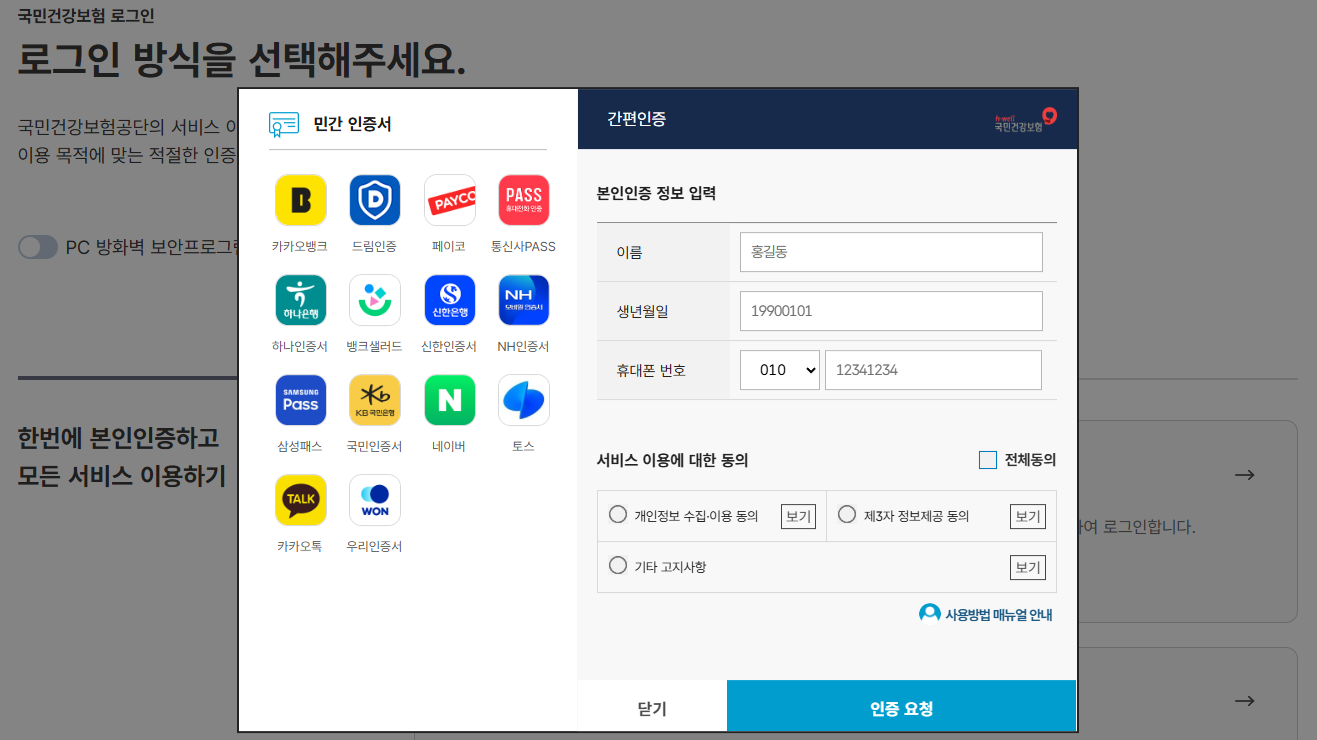Click the 이름 input field

[891, 252]
